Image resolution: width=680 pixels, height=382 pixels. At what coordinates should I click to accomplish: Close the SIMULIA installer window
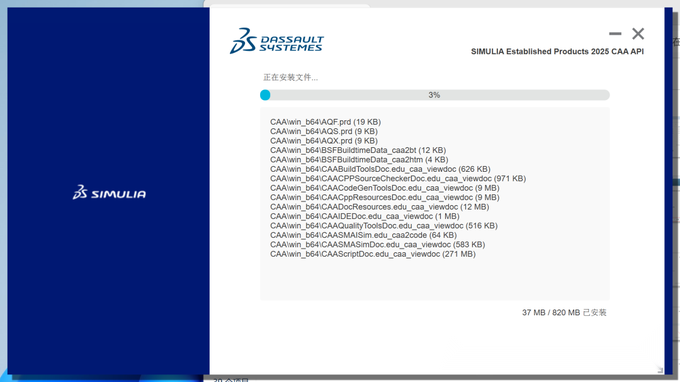pos(638,33)
